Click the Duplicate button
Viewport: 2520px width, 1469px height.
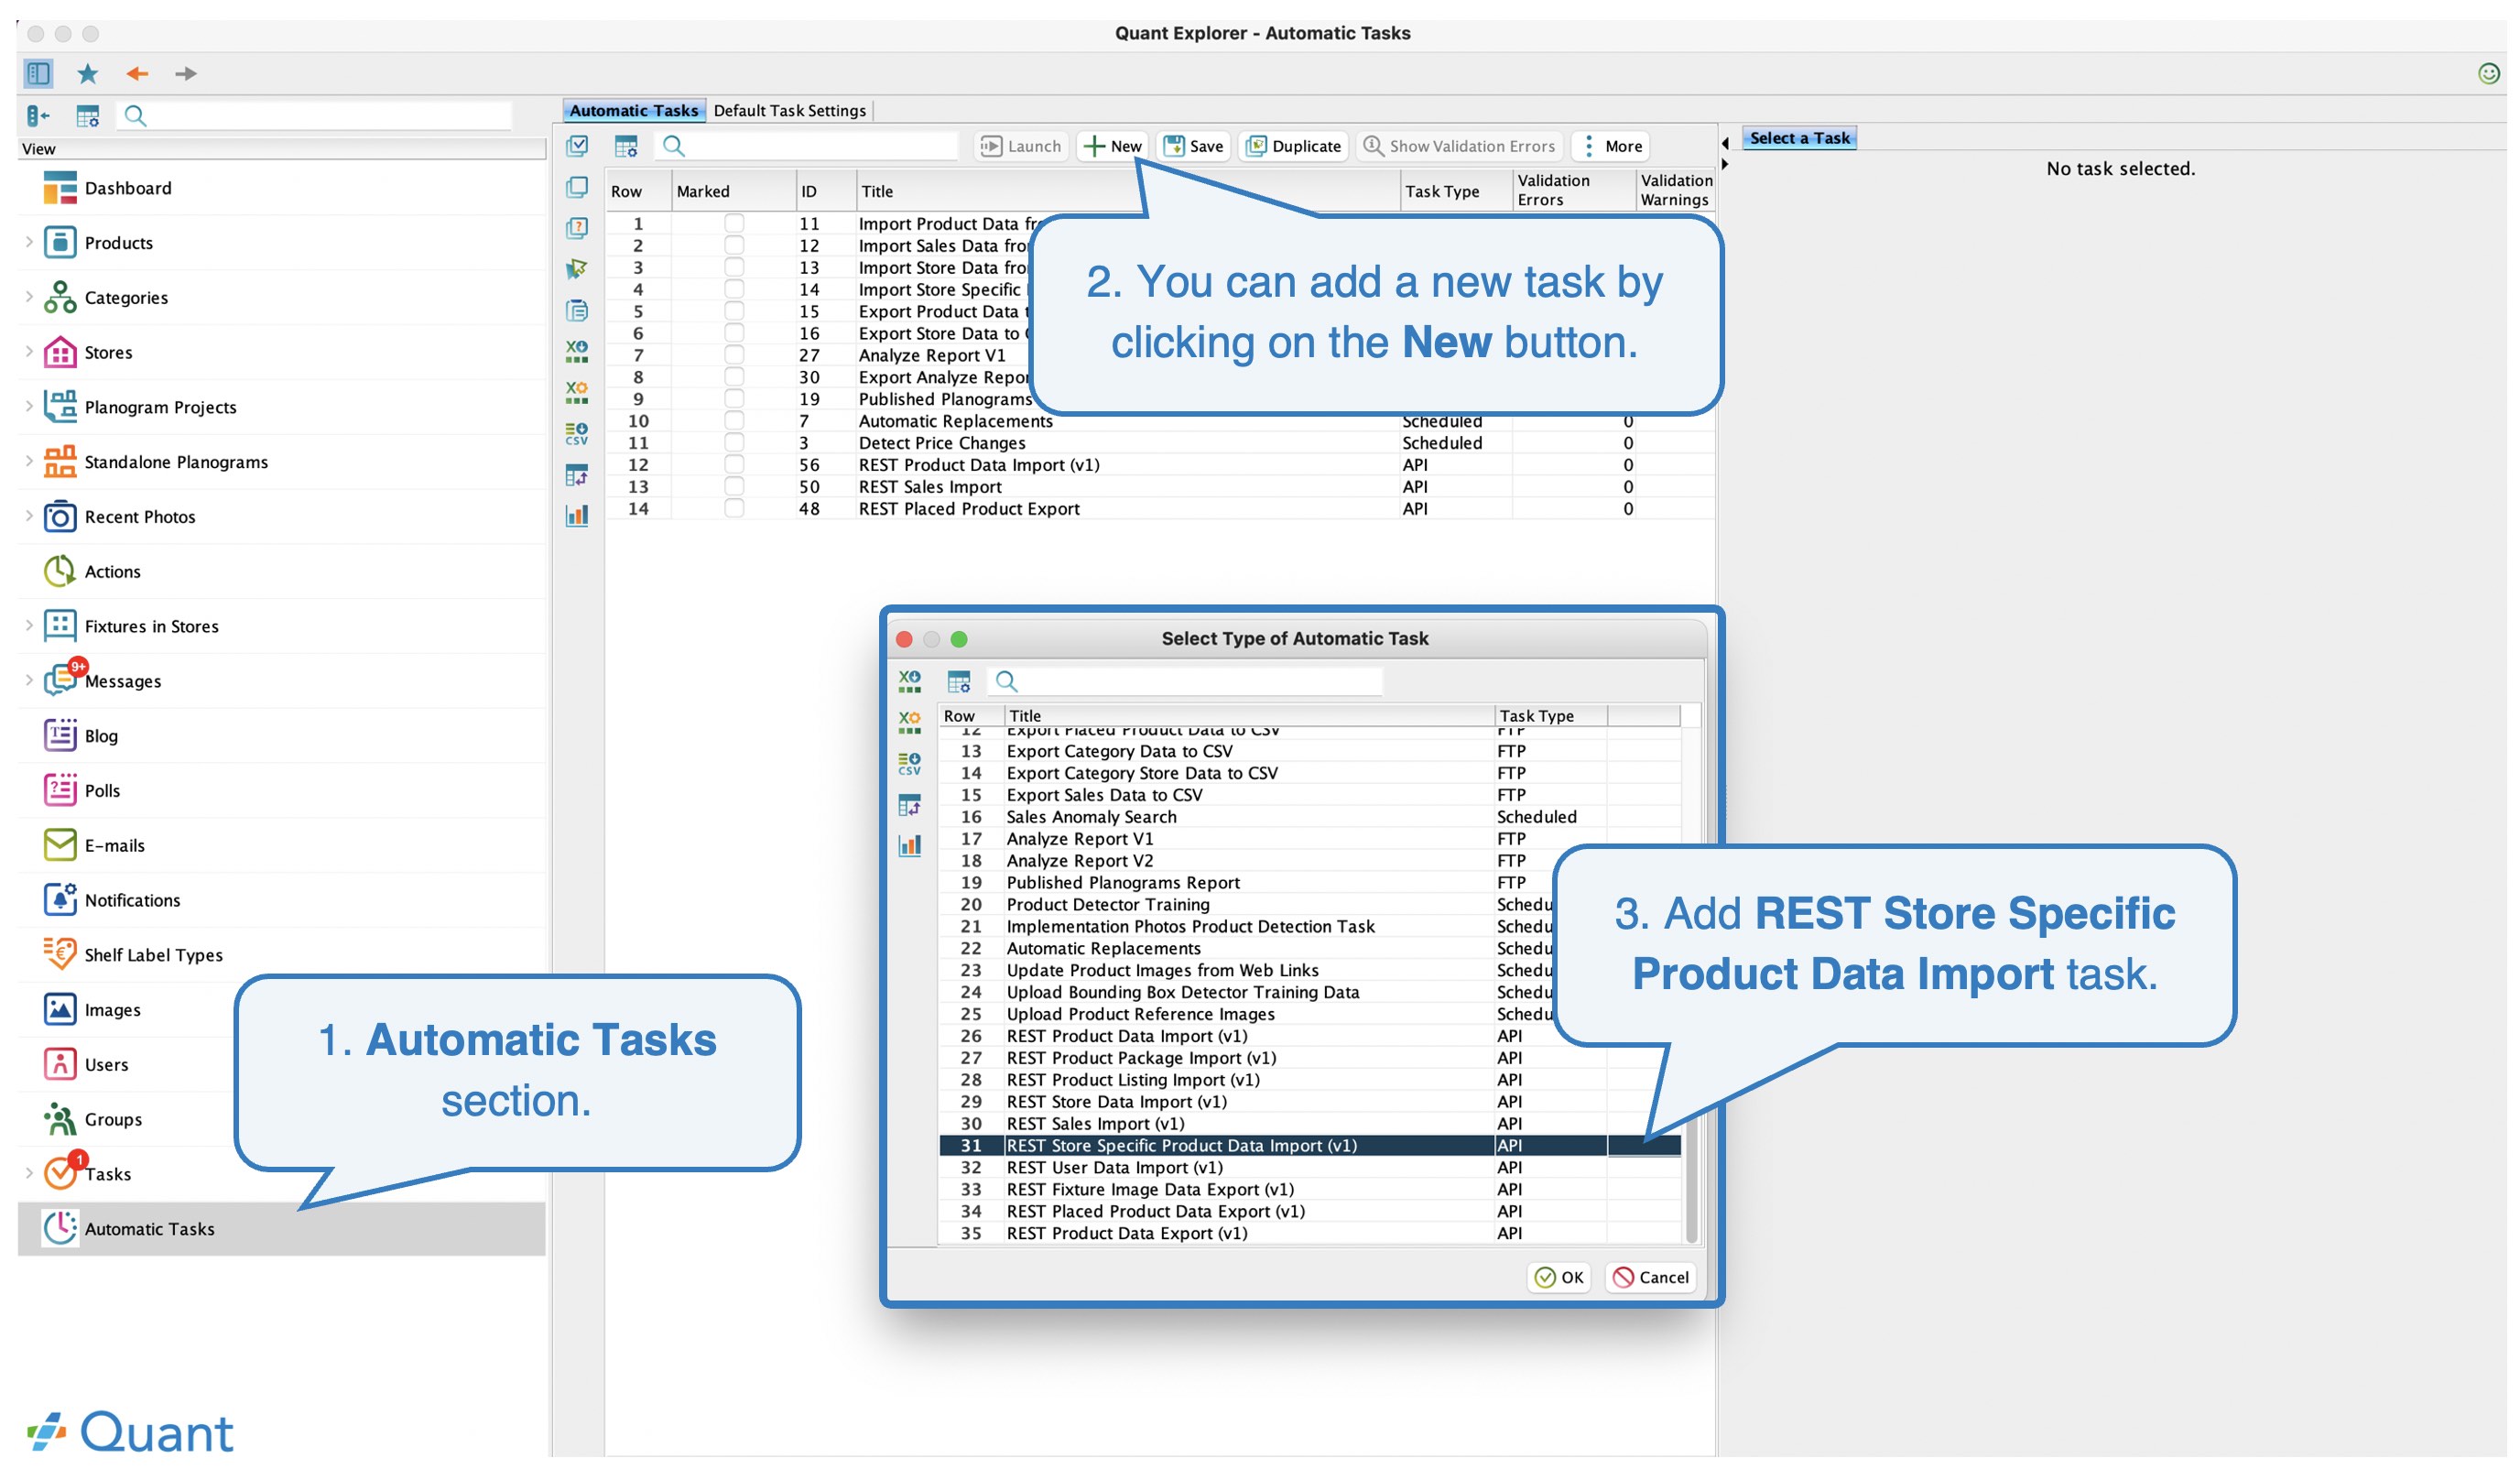click(1294, 146)
